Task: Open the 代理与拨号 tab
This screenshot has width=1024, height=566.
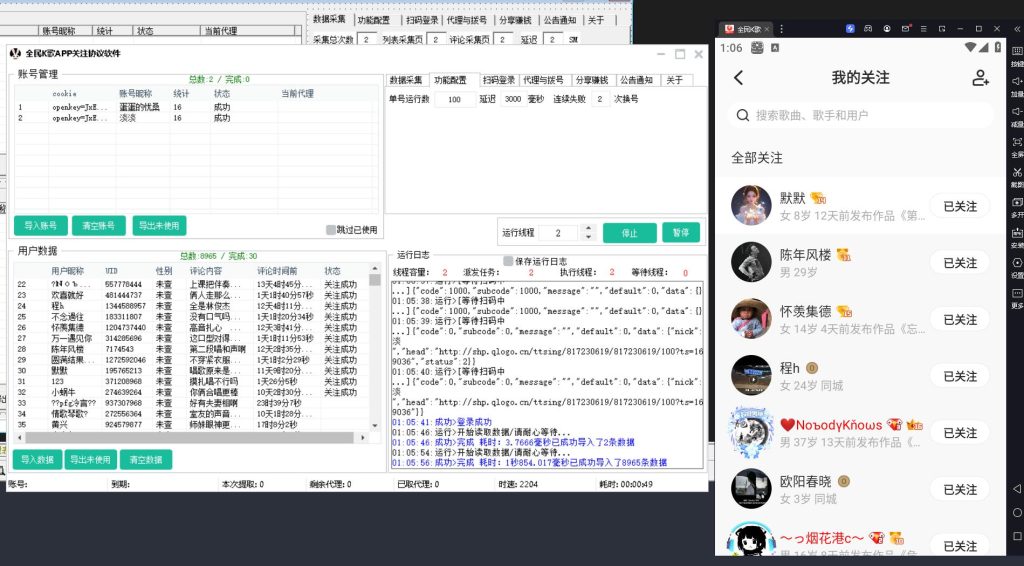Action: 543,80
